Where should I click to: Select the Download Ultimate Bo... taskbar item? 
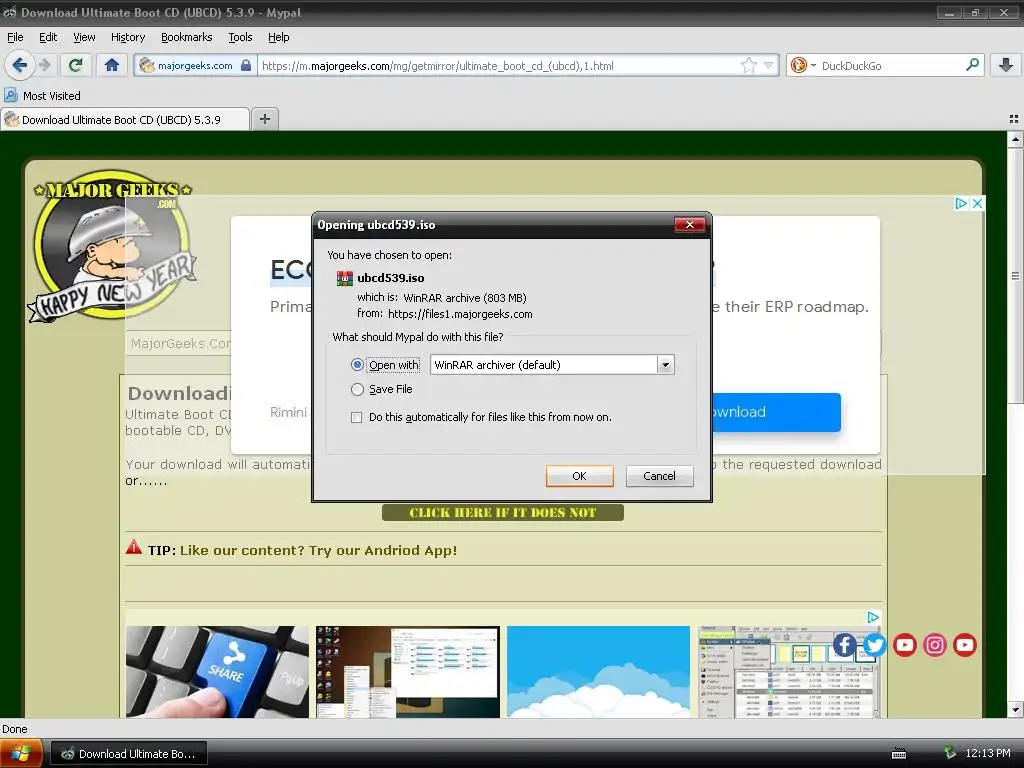tap(129, 754)
